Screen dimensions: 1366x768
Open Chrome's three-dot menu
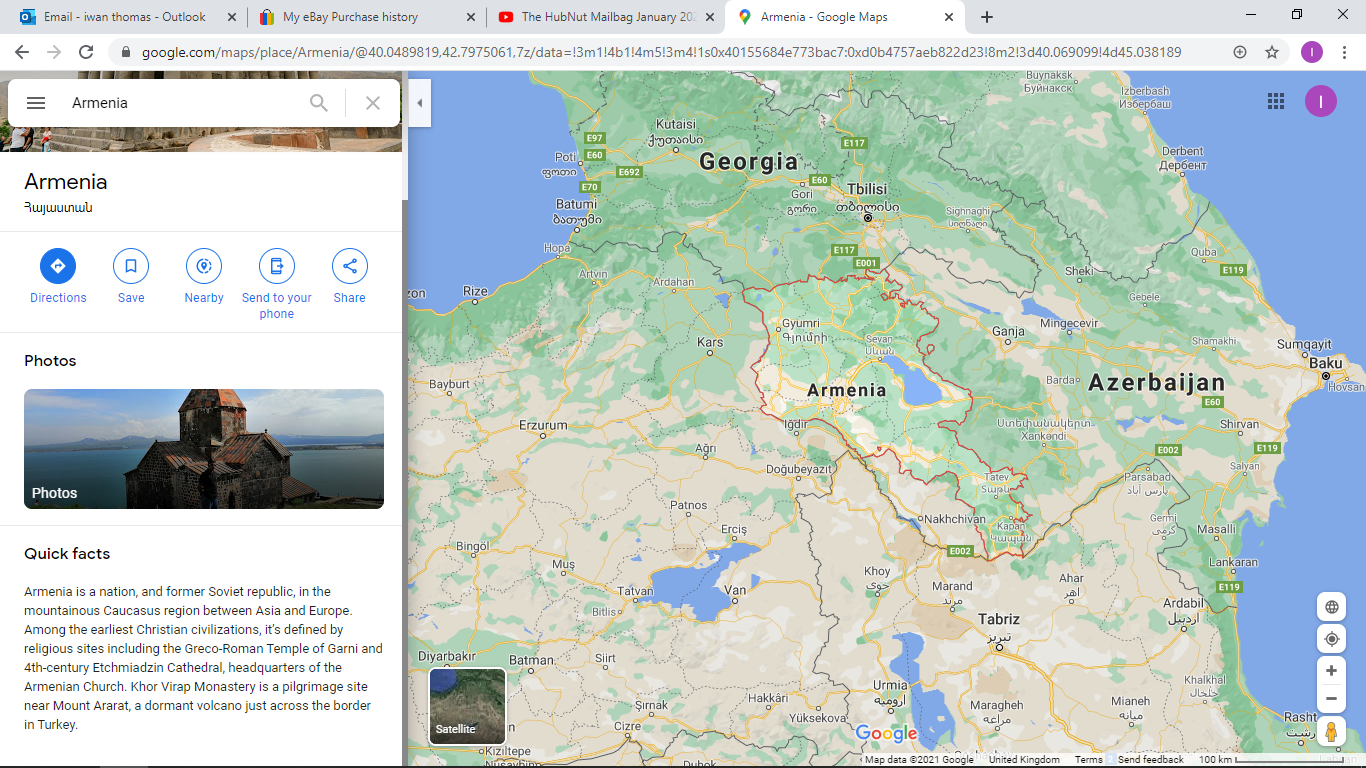tap(1344, 52)
